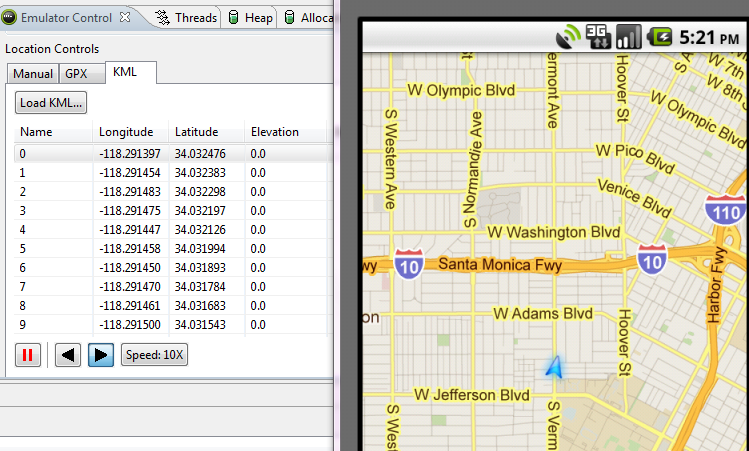Screen dimensions: 749x451
Task: Click the Load KML... button
Action: 51,103
